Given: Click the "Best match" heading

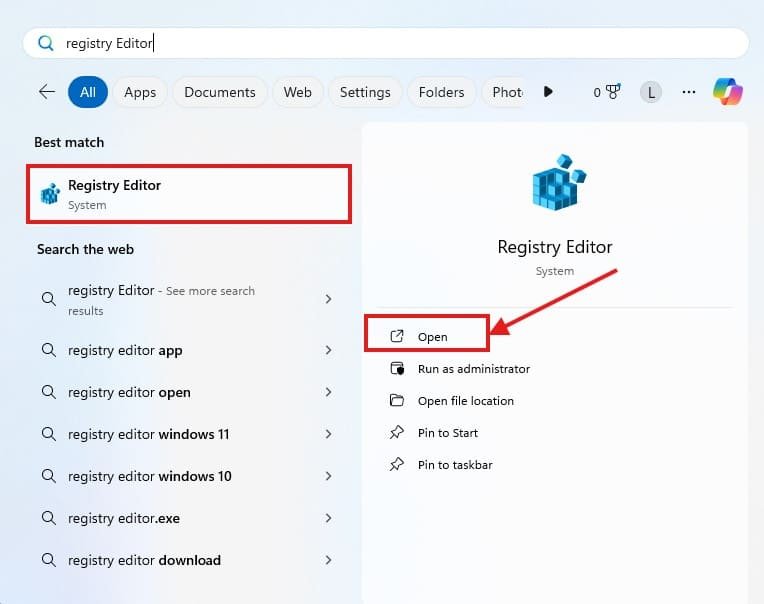Looking at the screenshot, I should click(x=69, y=142).
